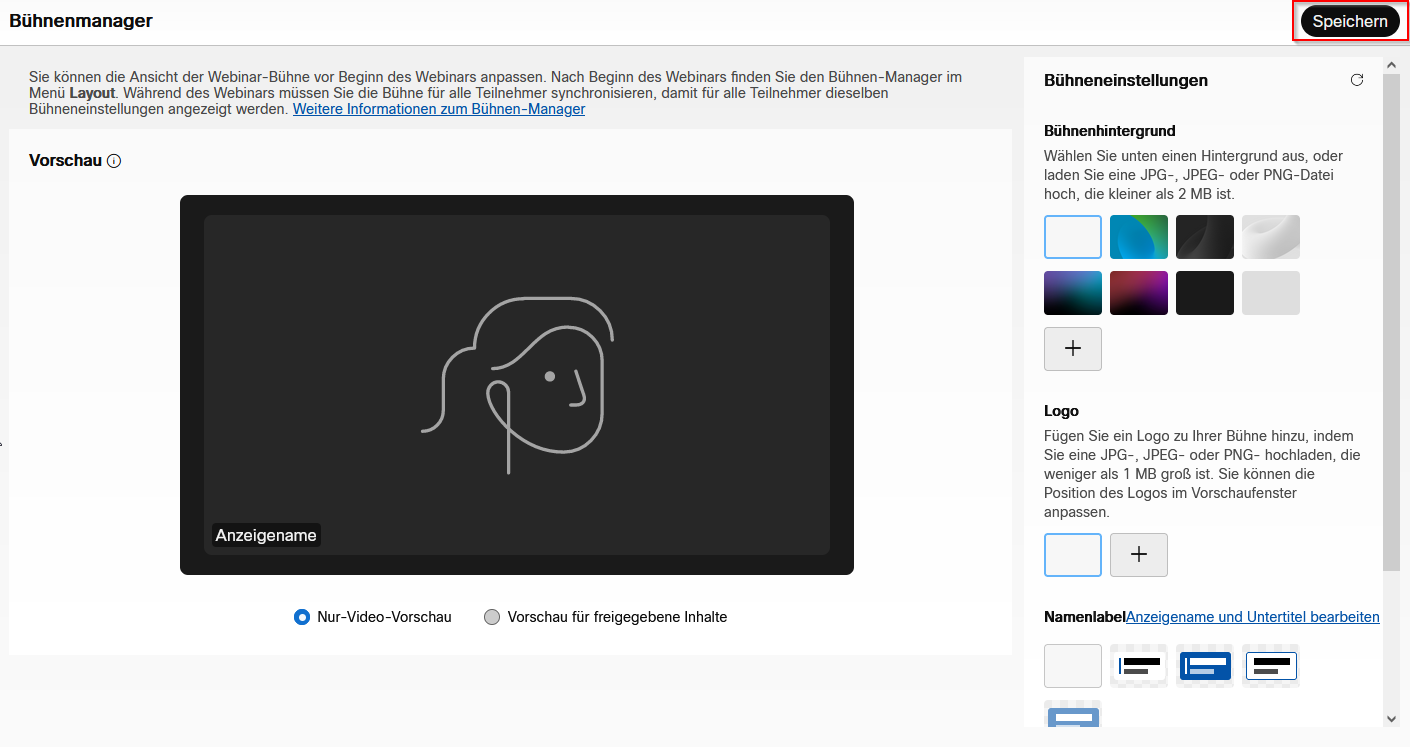1410x747 pixels.
Task: Upload custom background with plus button
Action: 1073,349
